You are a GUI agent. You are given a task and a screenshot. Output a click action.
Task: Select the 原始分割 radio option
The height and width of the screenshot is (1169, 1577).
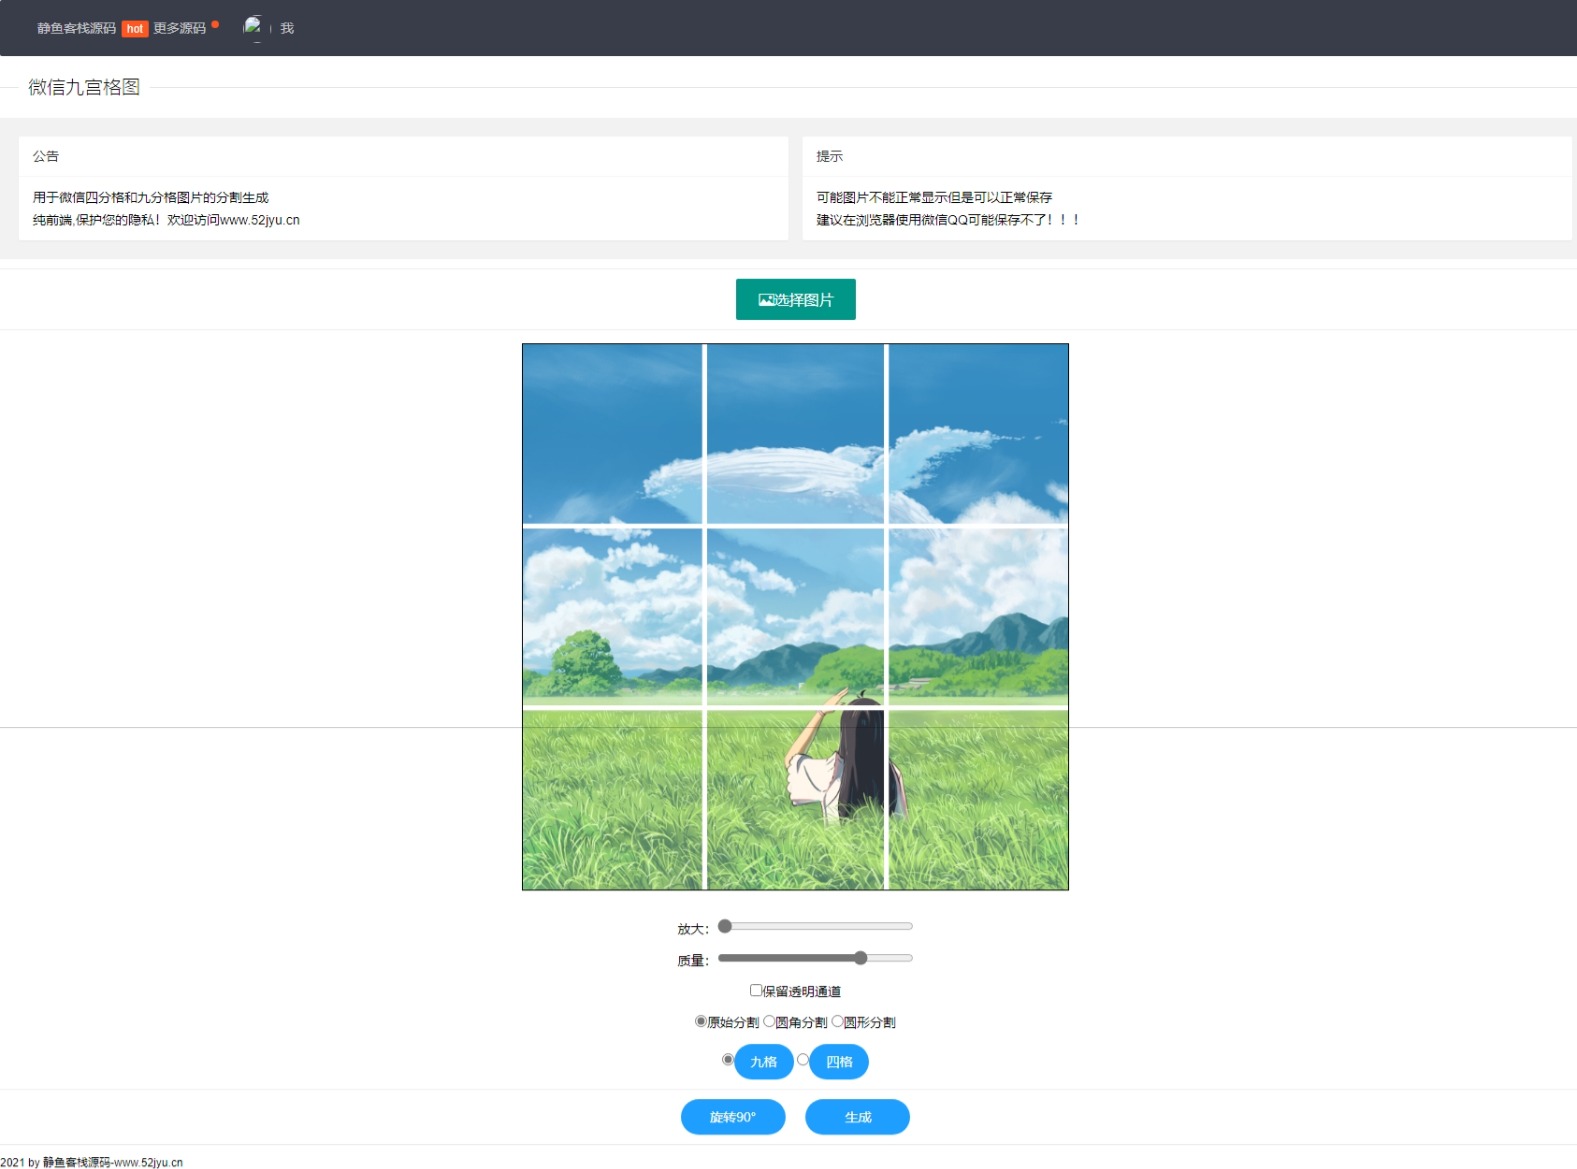[701, 1021]
